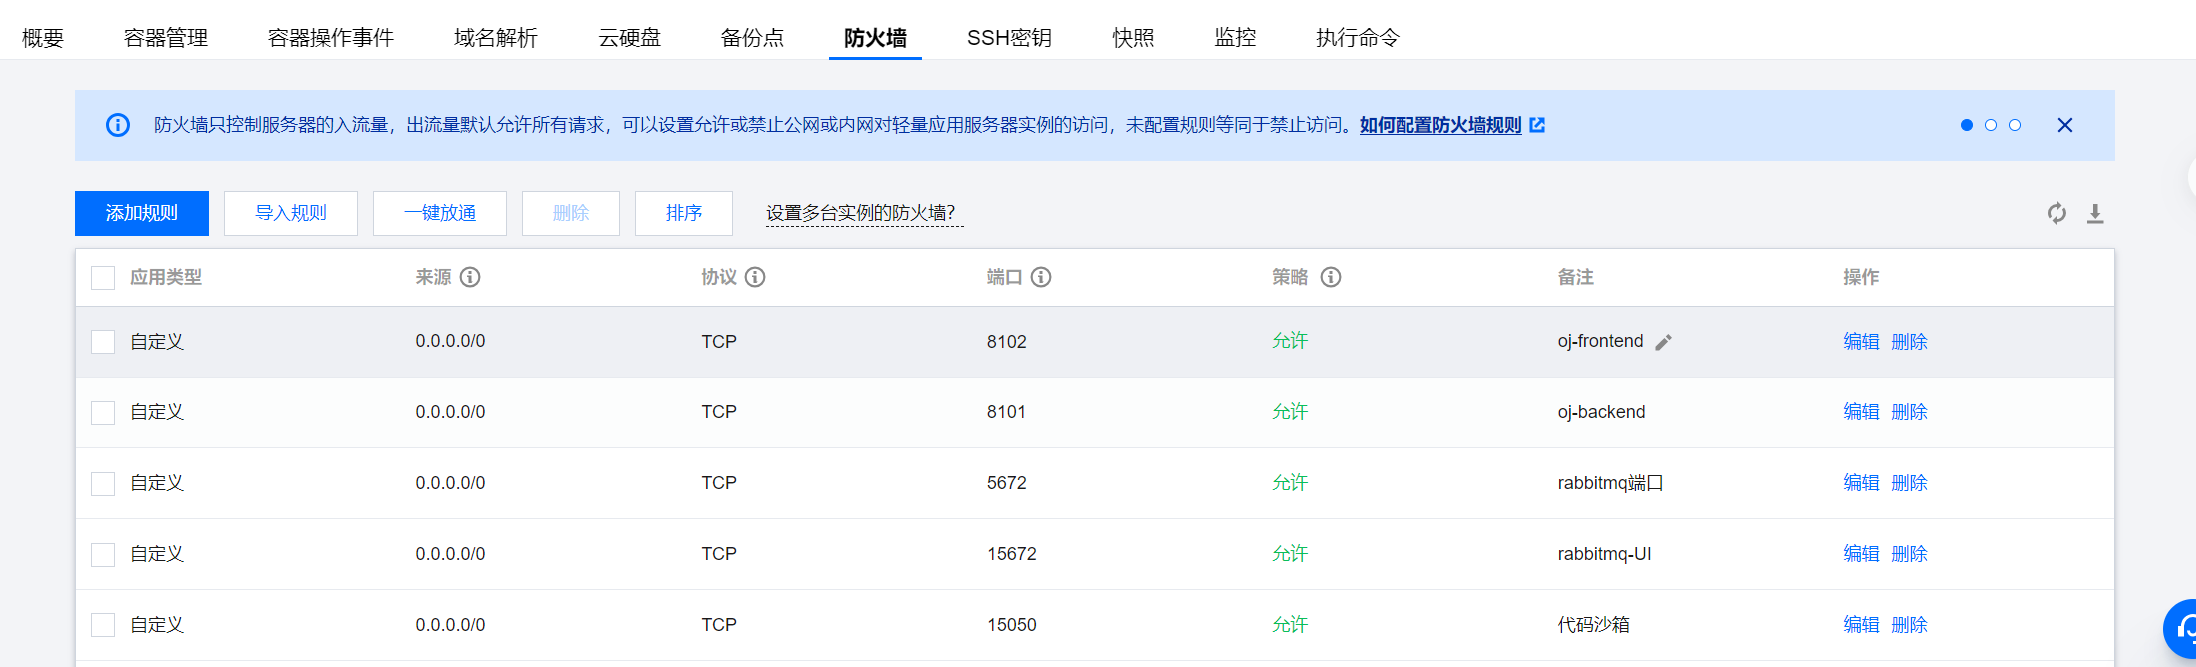Click the info icon next to 协议

click(755, 277)
